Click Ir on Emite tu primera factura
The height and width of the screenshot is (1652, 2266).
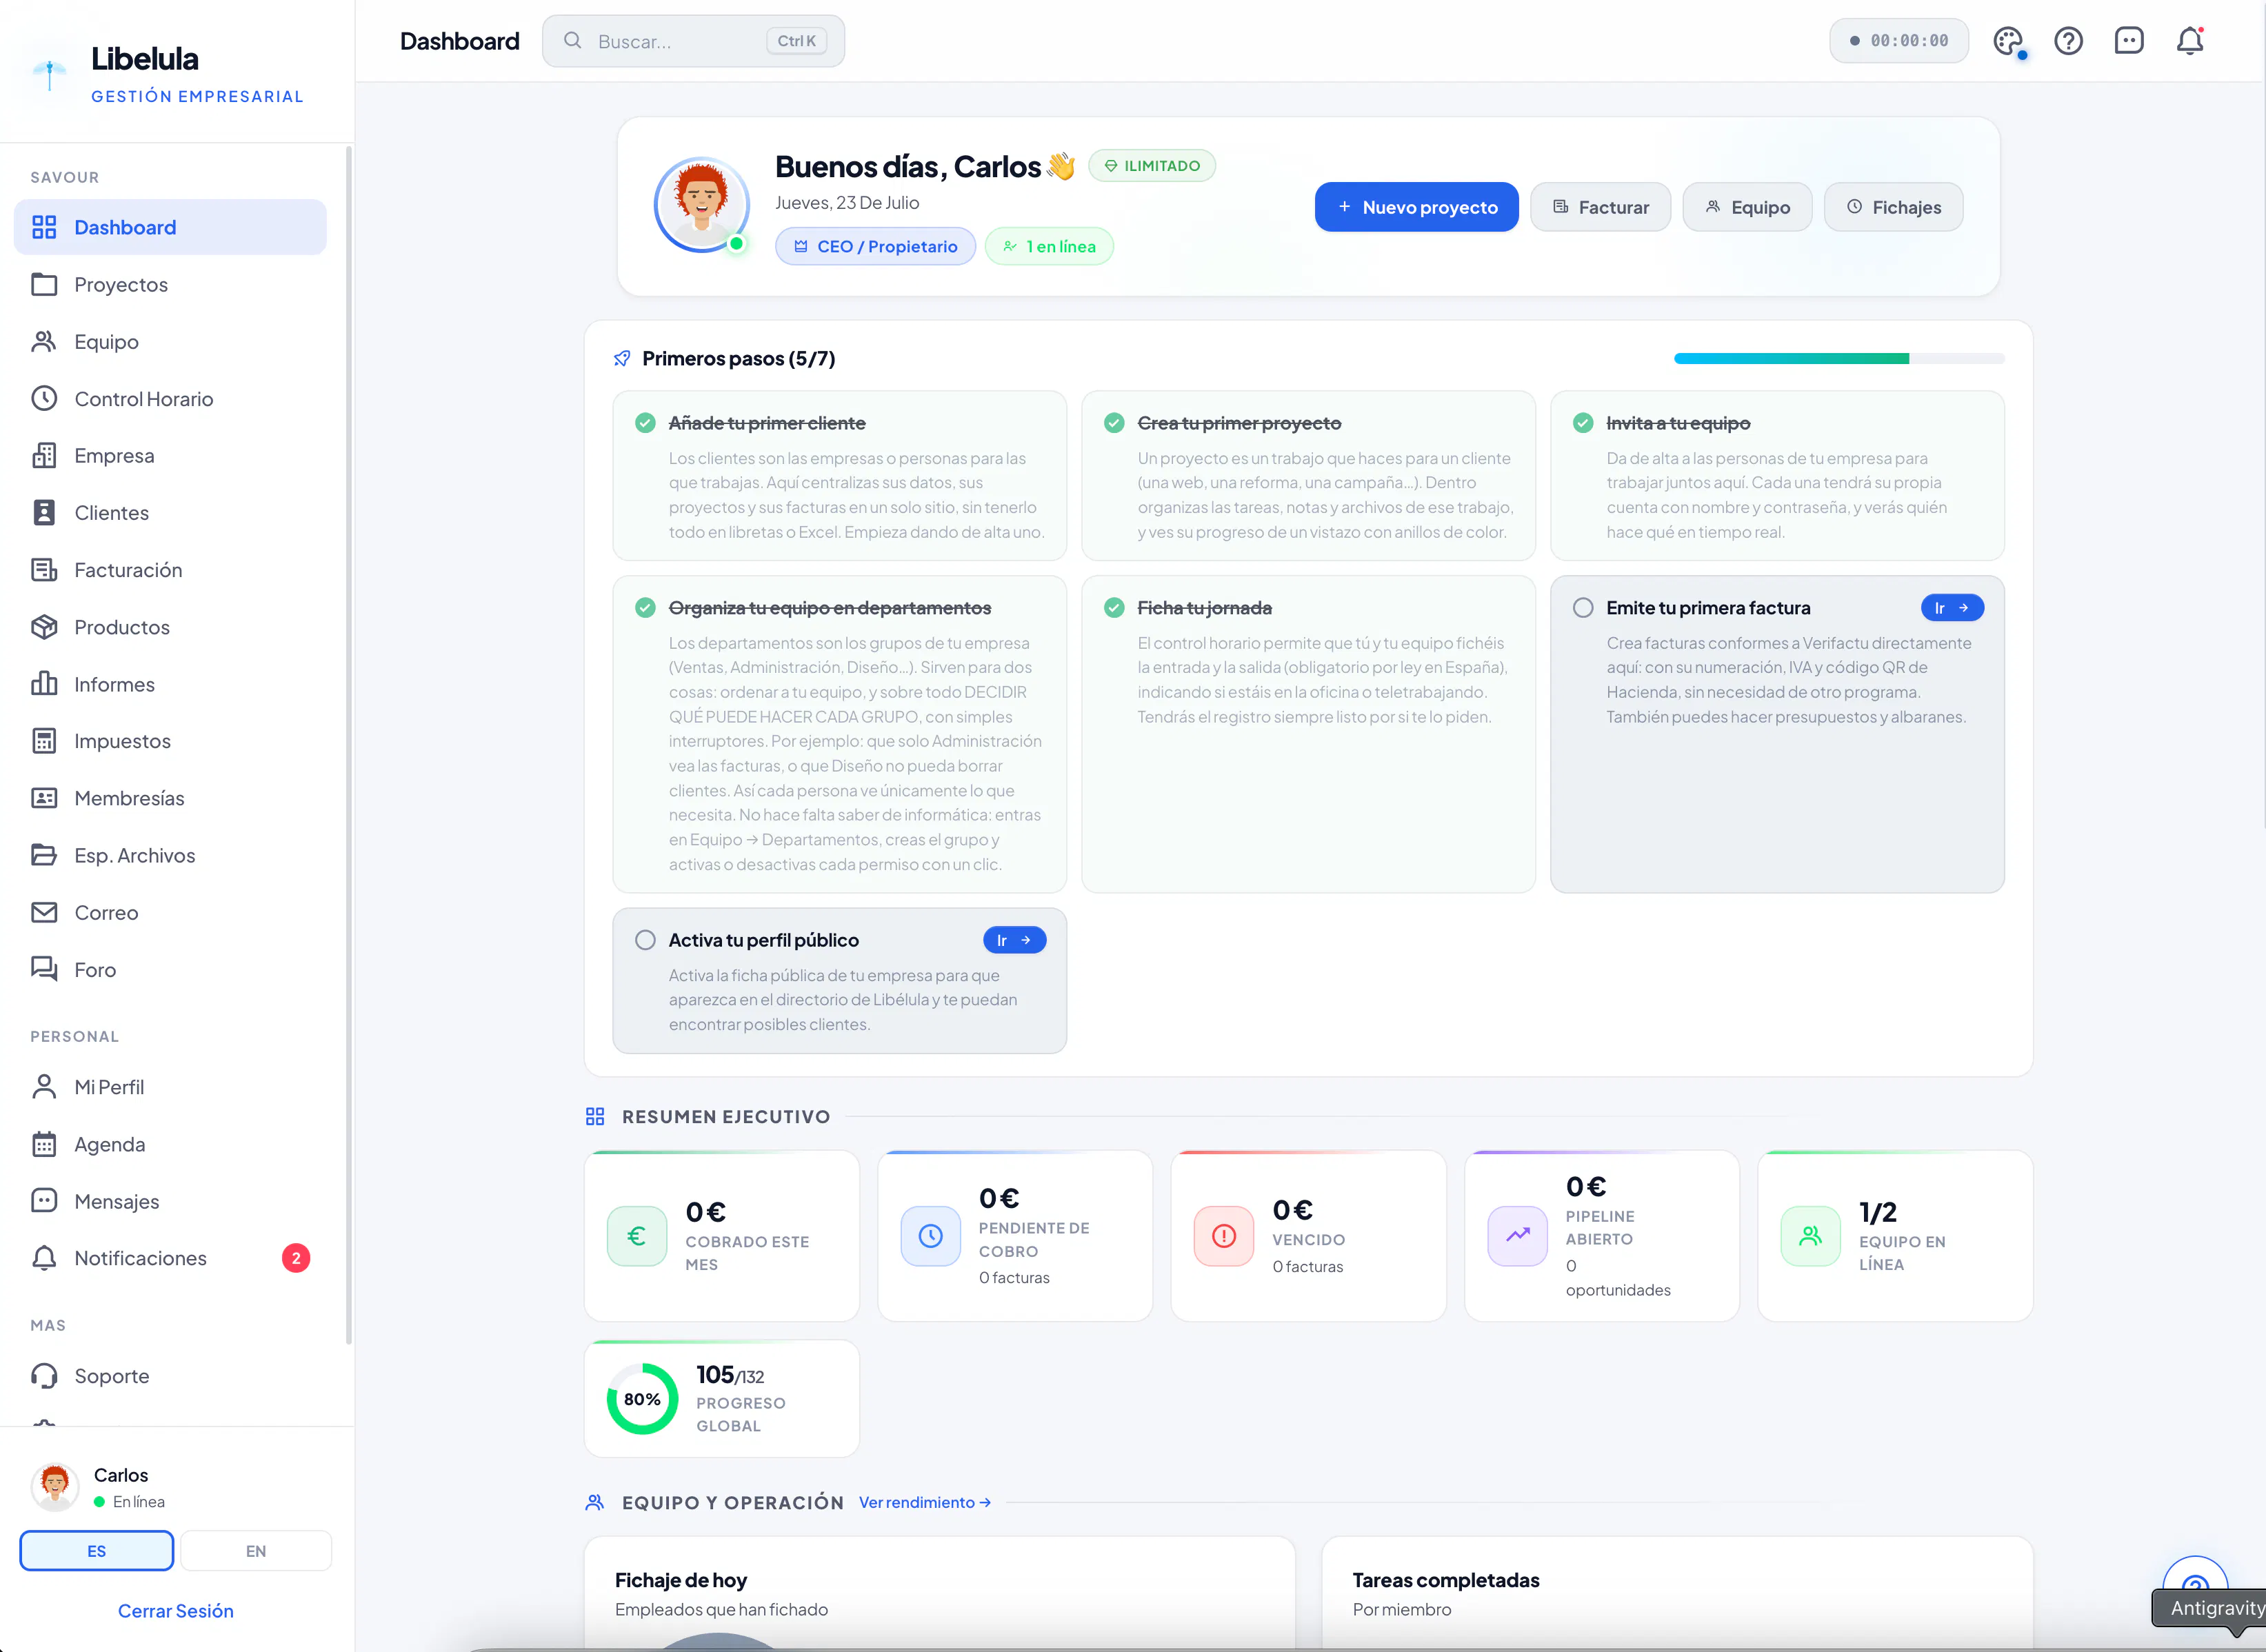(x=1952, y=608)
